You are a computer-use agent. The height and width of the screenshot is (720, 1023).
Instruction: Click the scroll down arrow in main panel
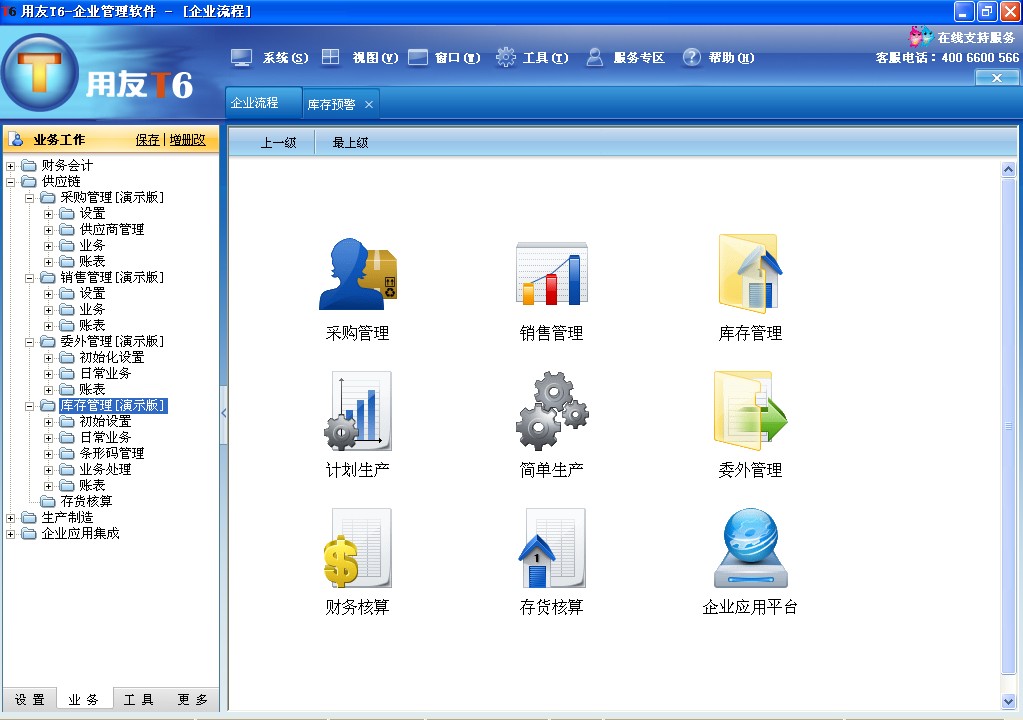1008,702
